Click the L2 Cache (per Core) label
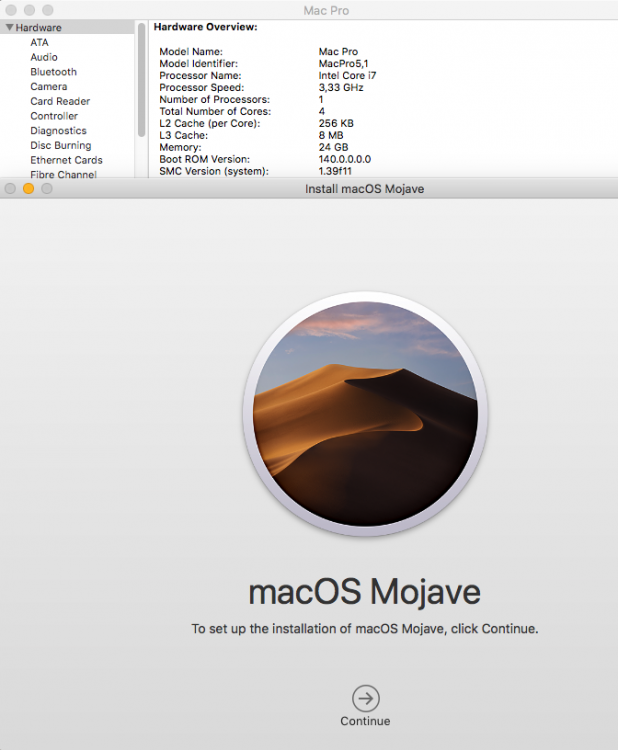618x750 pixels. 210,123
